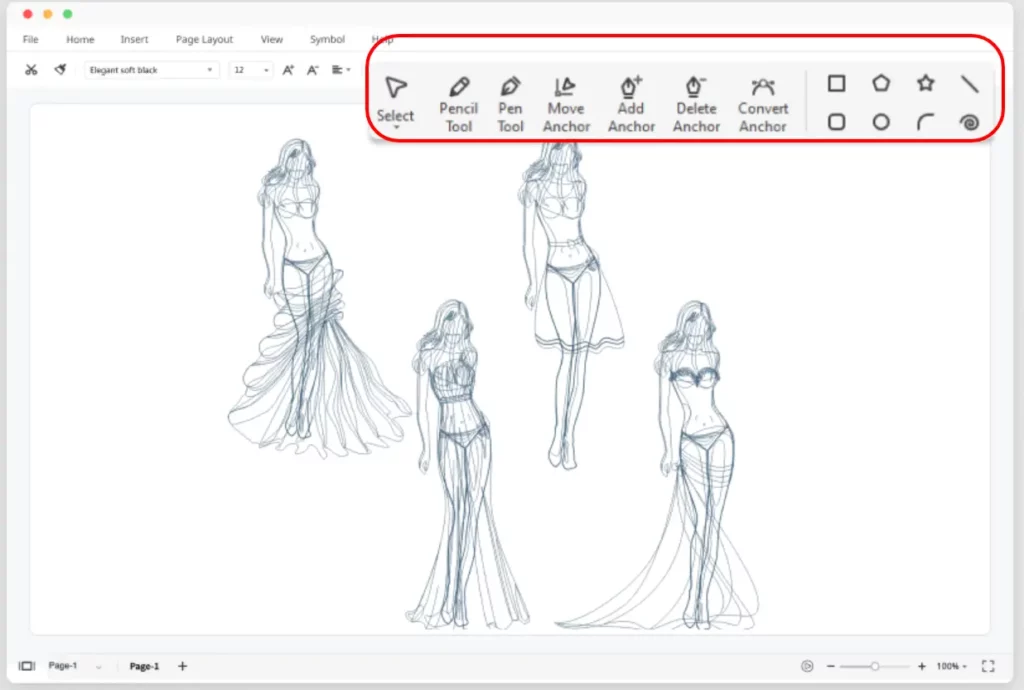Toggle fullscreen view icon
Viewport: 1024px width, 690px height.
988,666
